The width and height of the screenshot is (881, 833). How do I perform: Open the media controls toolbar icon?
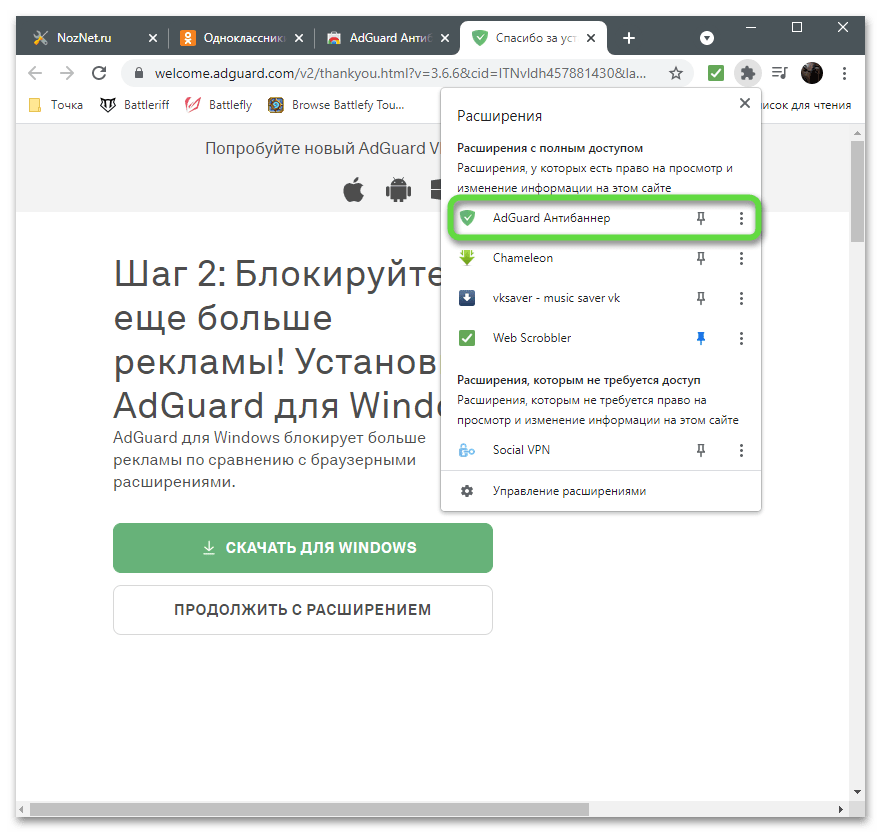coord(779,73)
